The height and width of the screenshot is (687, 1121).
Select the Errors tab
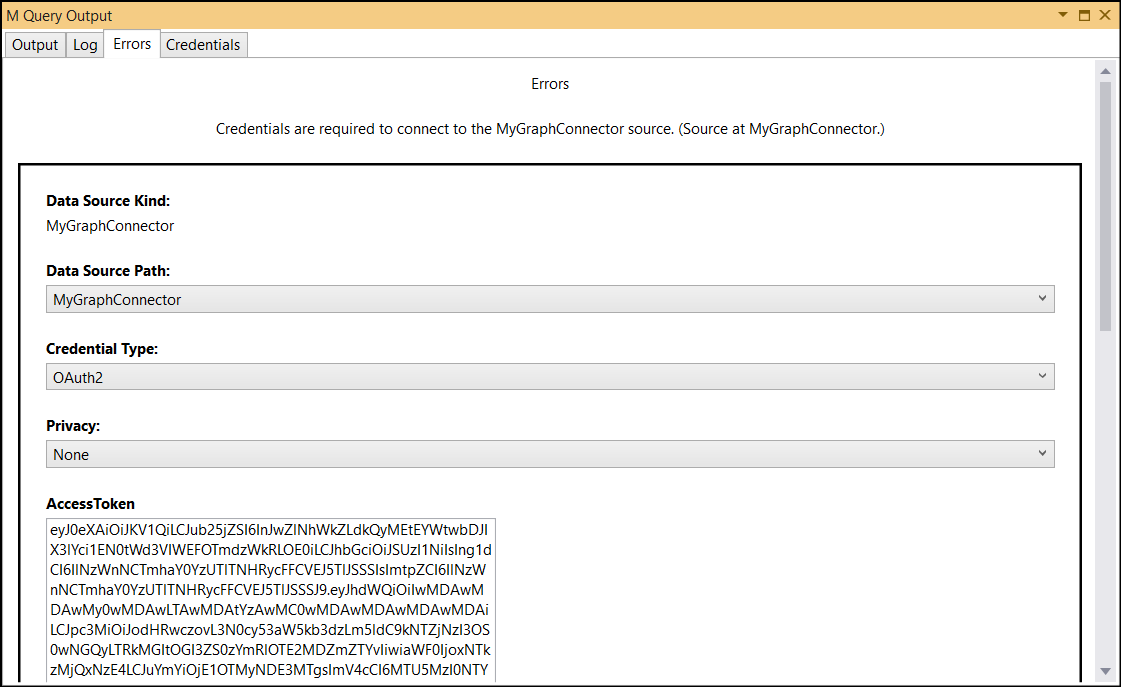[x=132, y=44]
